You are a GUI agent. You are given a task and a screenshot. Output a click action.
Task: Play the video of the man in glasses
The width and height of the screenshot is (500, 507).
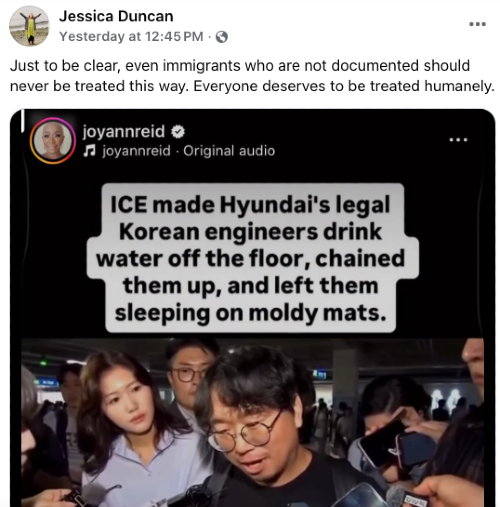pos(252,422)
